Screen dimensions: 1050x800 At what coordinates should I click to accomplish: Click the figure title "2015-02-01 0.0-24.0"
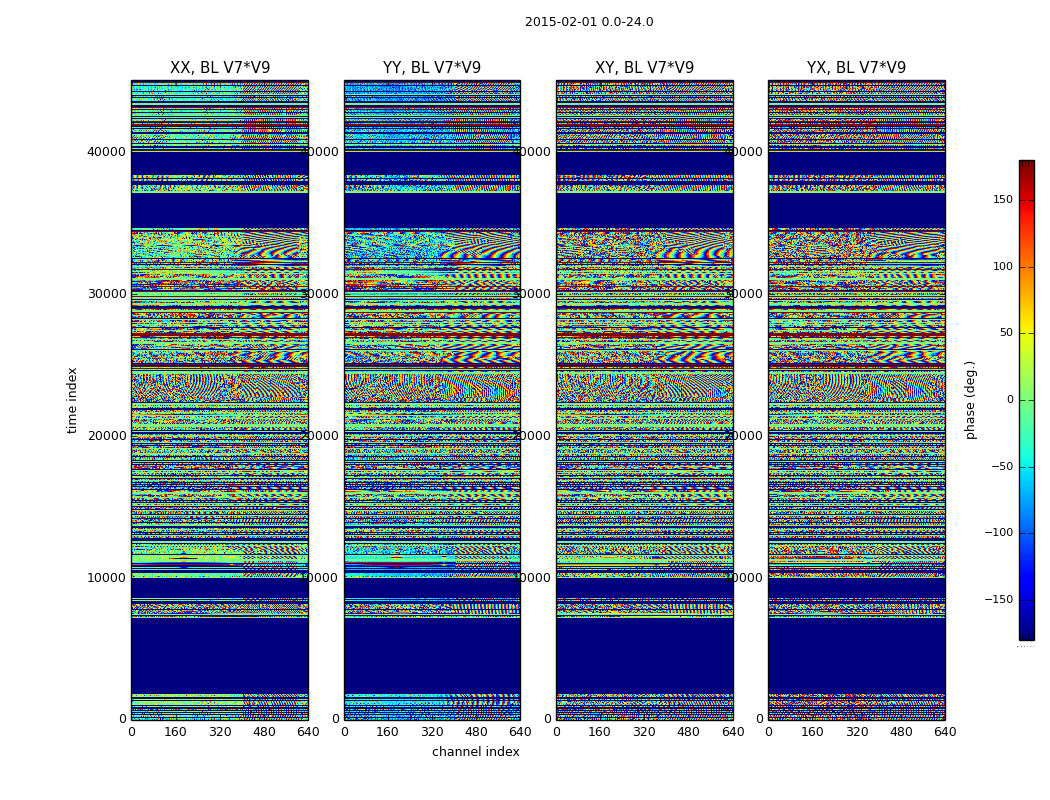tap(589, 22)
